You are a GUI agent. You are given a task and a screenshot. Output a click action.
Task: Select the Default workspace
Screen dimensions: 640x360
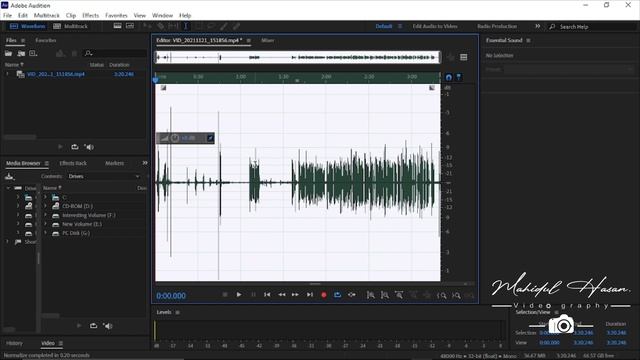(384, 26)
